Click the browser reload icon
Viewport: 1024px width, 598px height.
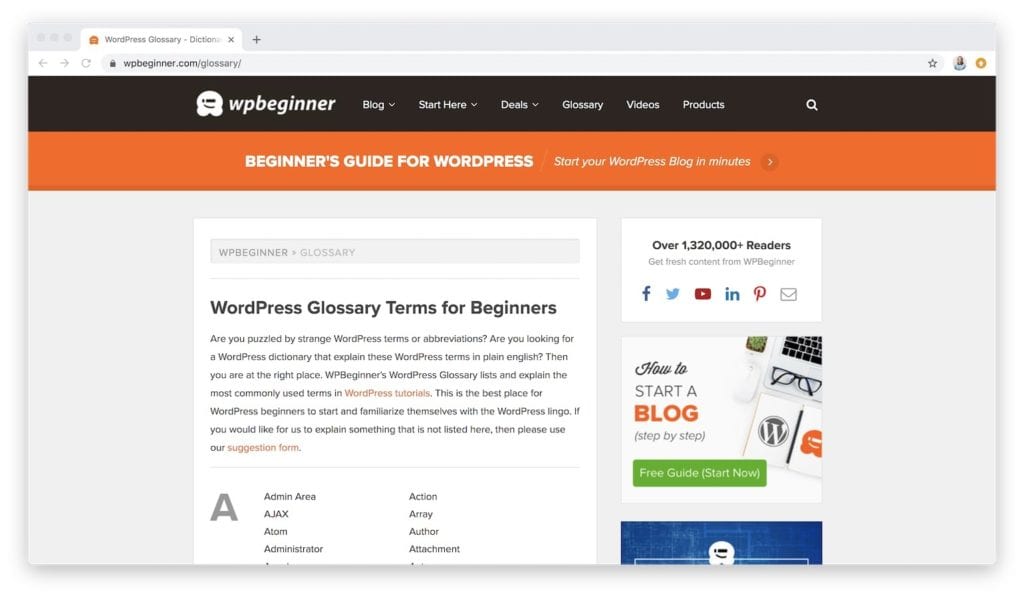(86, 63)
